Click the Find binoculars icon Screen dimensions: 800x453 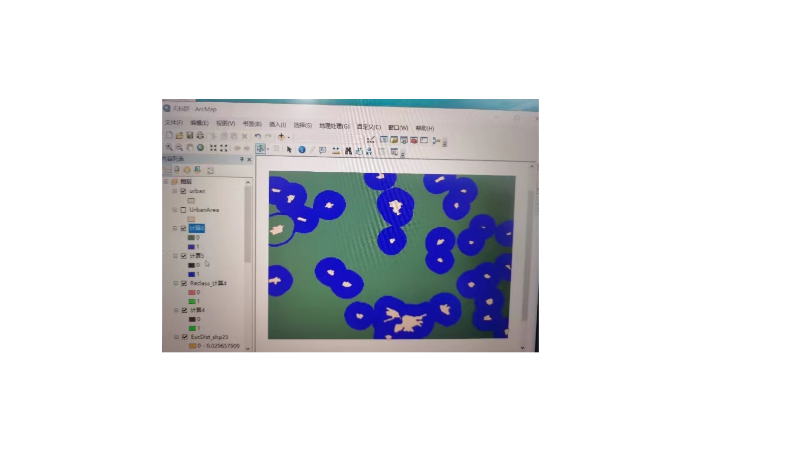[348, 150]
